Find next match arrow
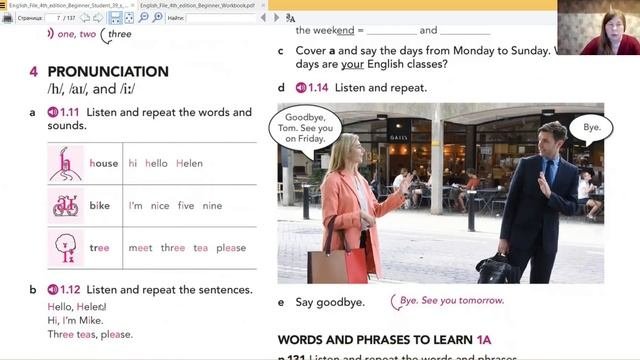 pos(276,18)
